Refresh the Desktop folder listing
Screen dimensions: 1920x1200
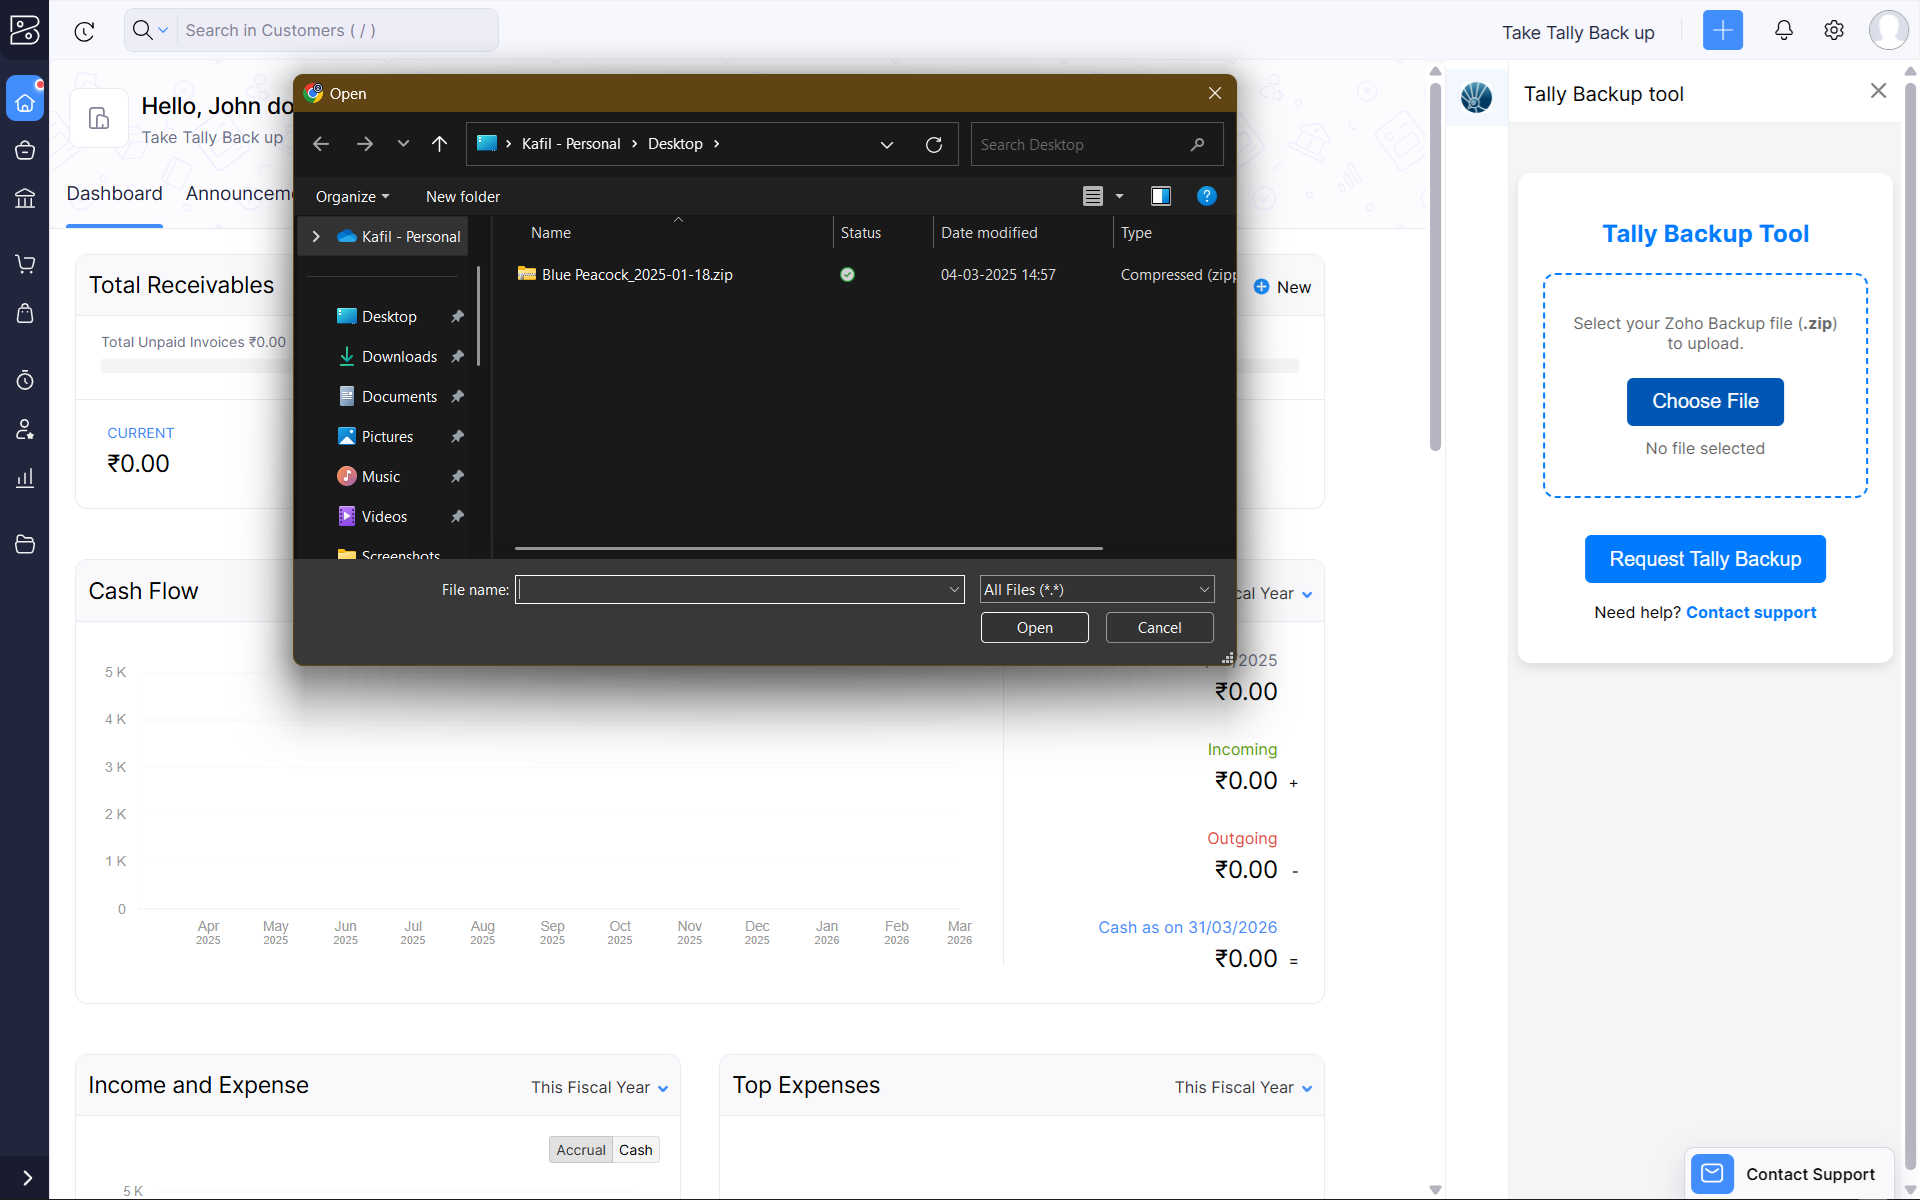[x=934, y=145]
